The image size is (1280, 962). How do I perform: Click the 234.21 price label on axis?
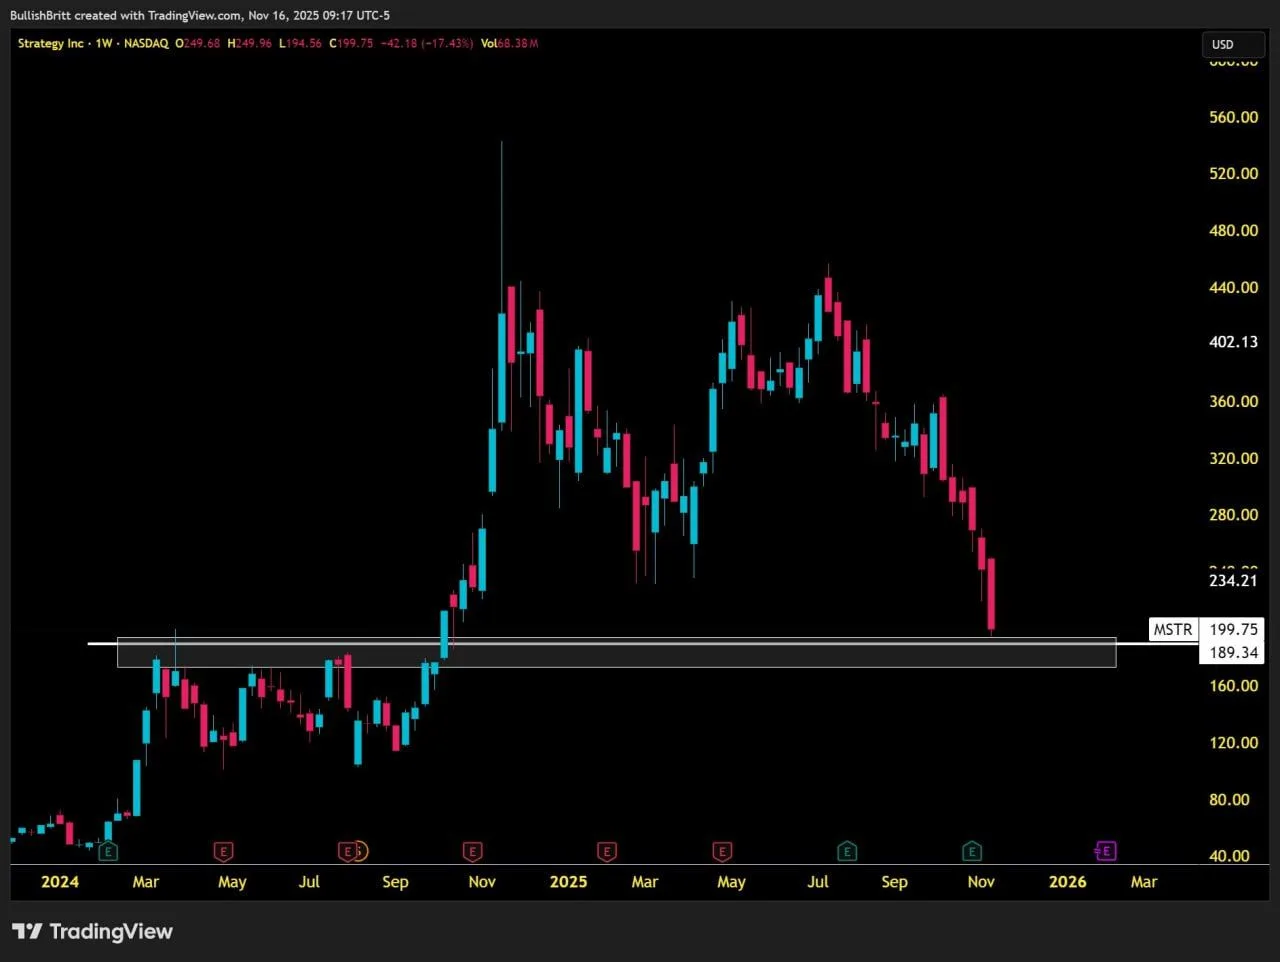coord(1233,581)
